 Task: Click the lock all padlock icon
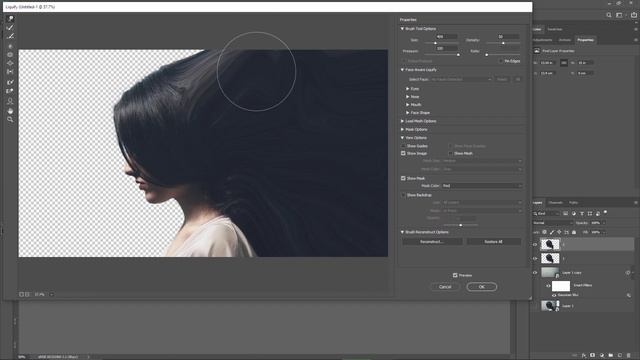pyautogui.click(x=574, y=232)
